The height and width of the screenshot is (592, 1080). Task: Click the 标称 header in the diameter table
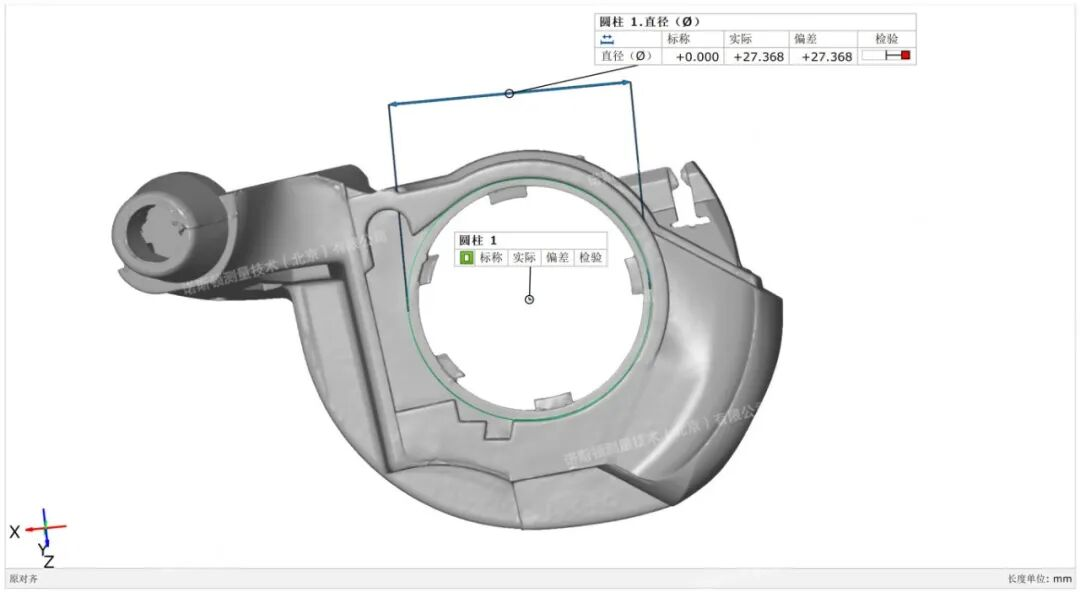click(x=678, y=39)
